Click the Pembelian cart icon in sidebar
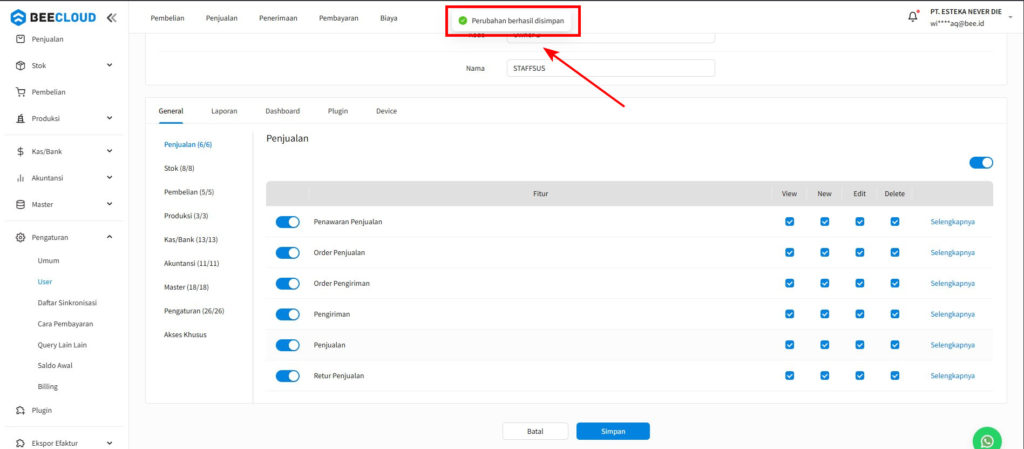1024x449 pixels. click(x=21, y=92)
